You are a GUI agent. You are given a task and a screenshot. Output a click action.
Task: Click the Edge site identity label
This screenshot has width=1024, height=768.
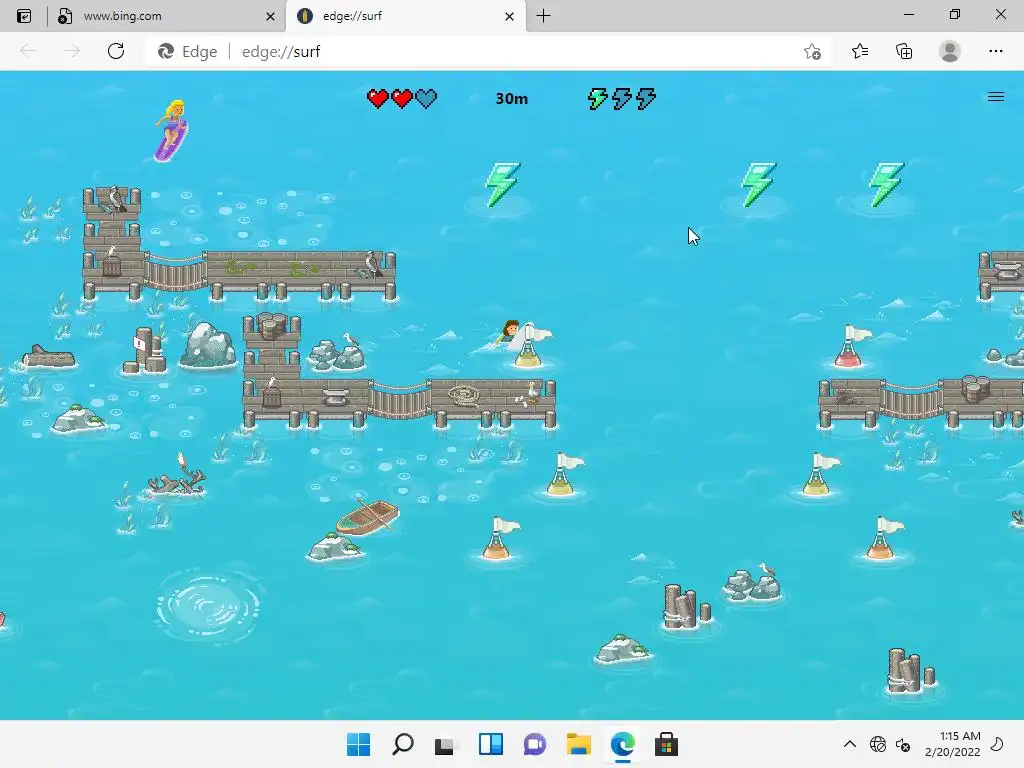tap(188, 52)
